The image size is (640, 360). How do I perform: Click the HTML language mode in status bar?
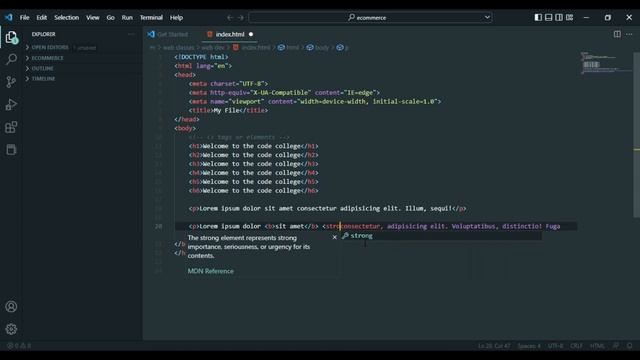(x=597, y=346)
